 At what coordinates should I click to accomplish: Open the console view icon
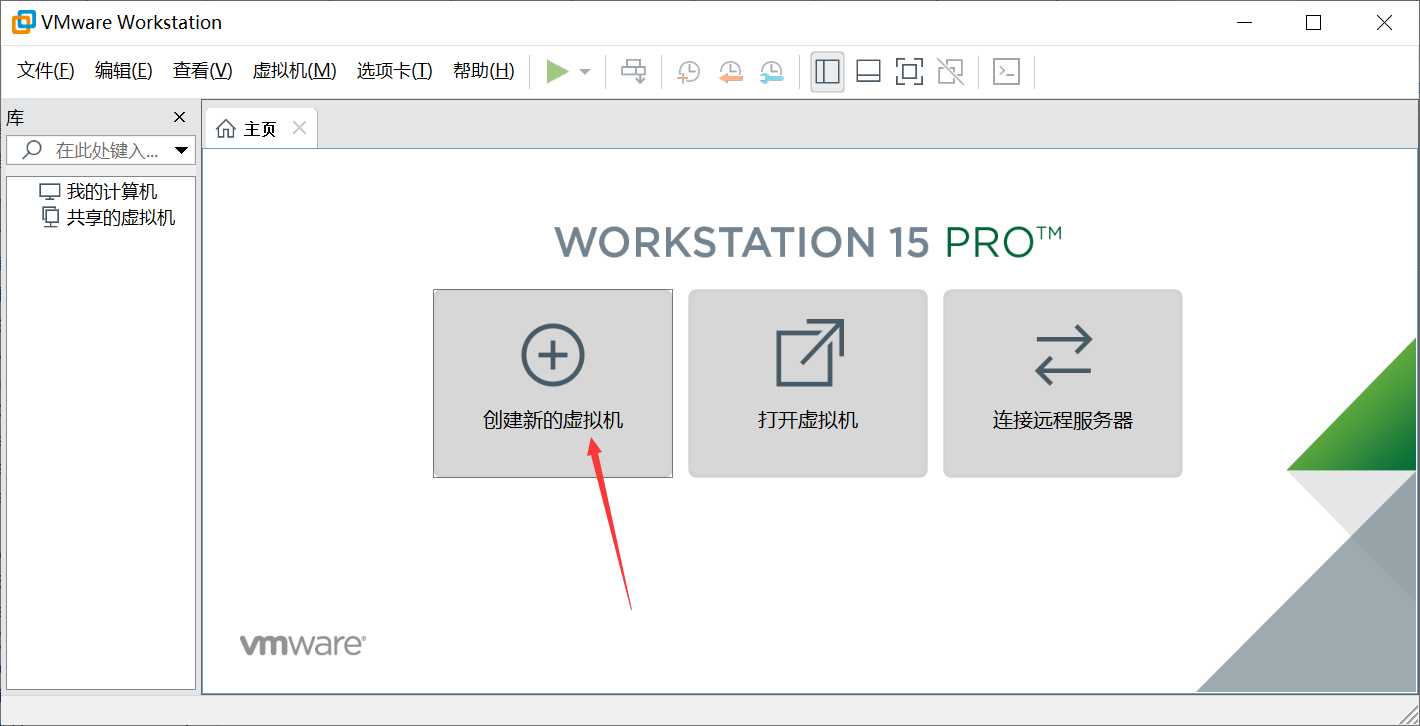click(1006, 71)
